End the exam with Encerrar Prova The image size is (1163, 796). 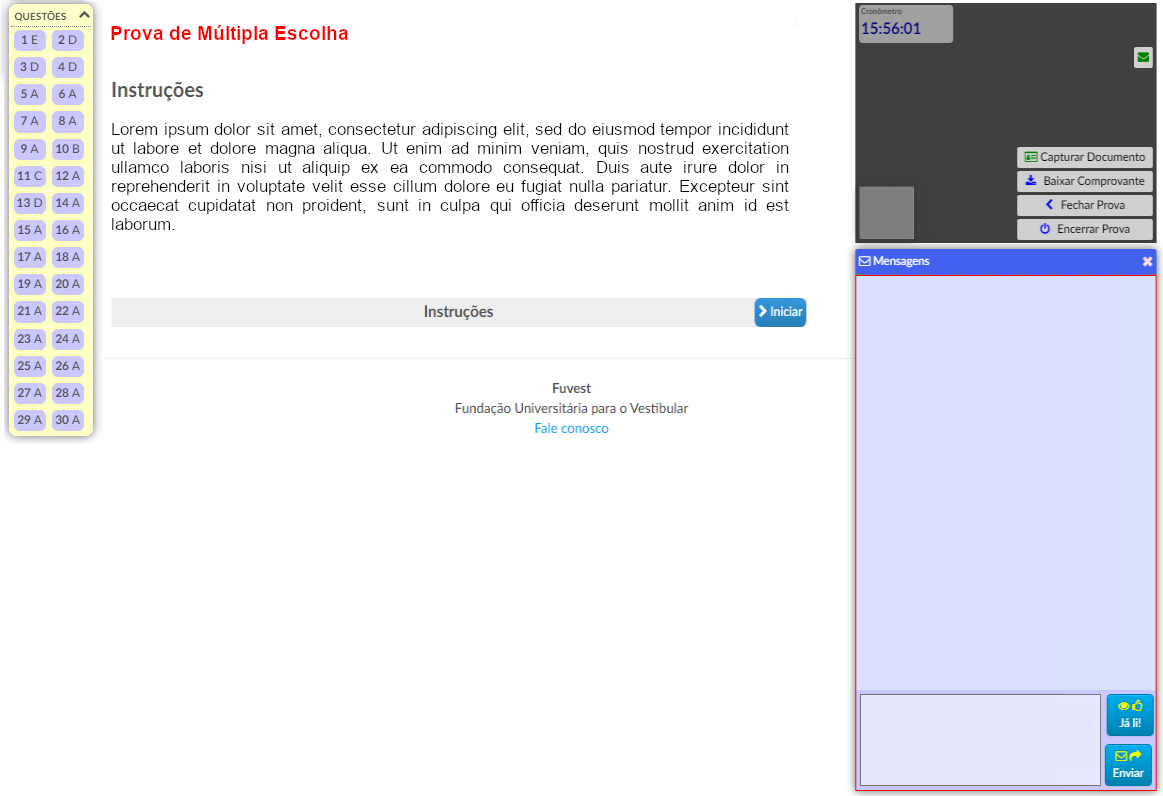(1084, 229)
